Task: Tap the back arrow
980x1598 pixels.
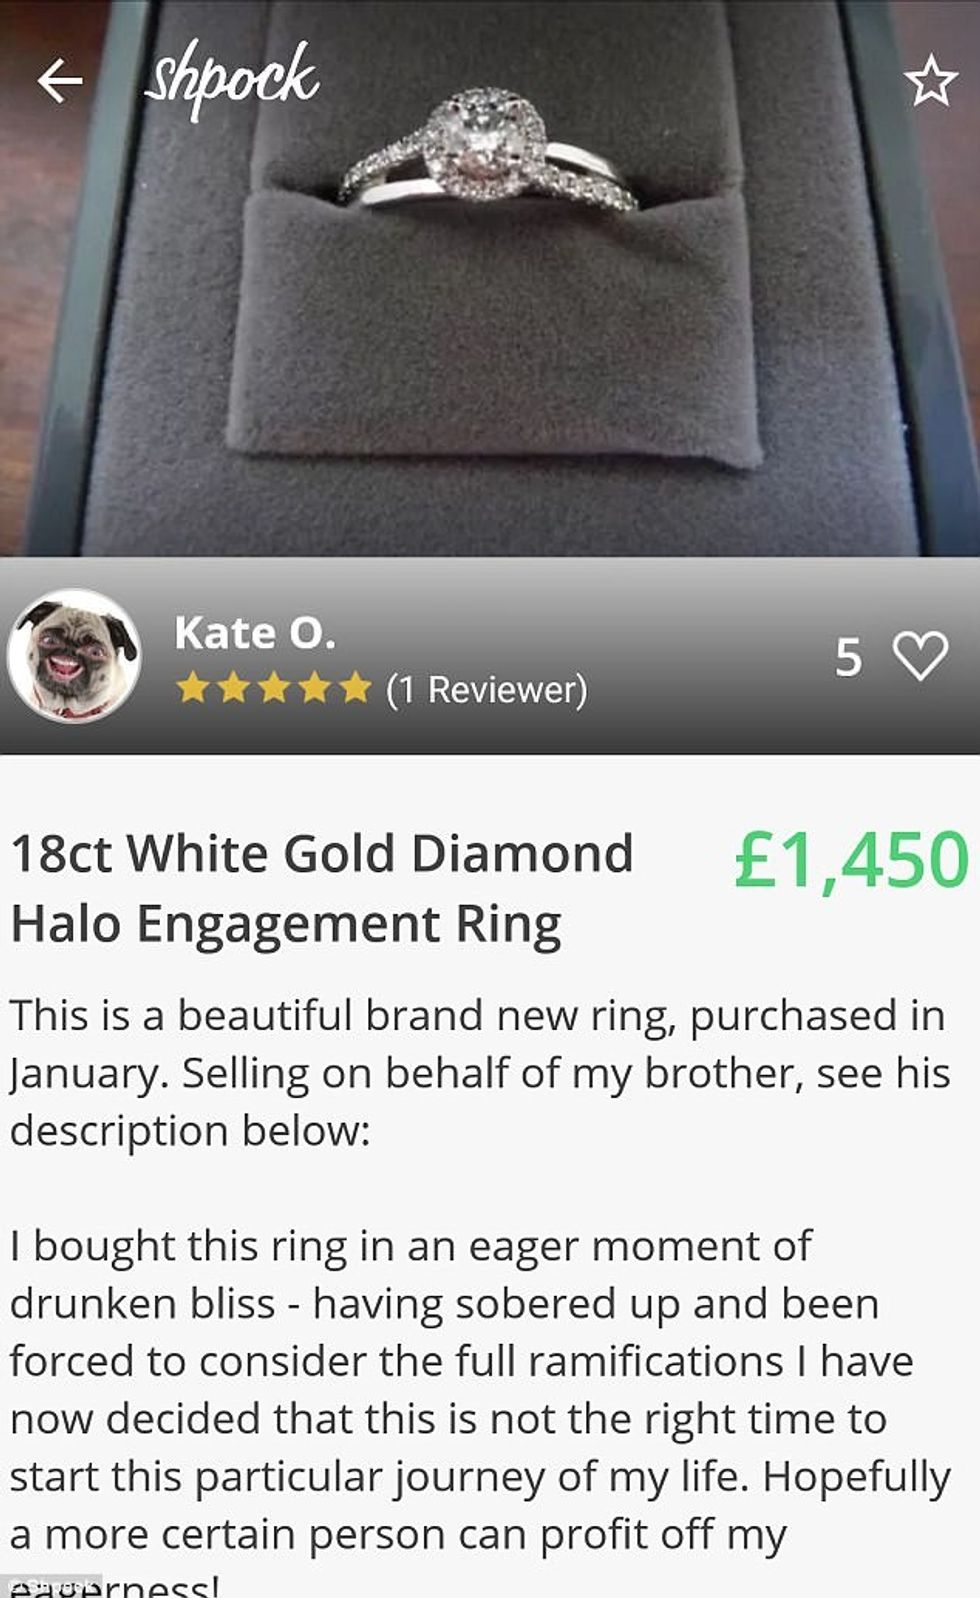Action: [x=59, y=80]
